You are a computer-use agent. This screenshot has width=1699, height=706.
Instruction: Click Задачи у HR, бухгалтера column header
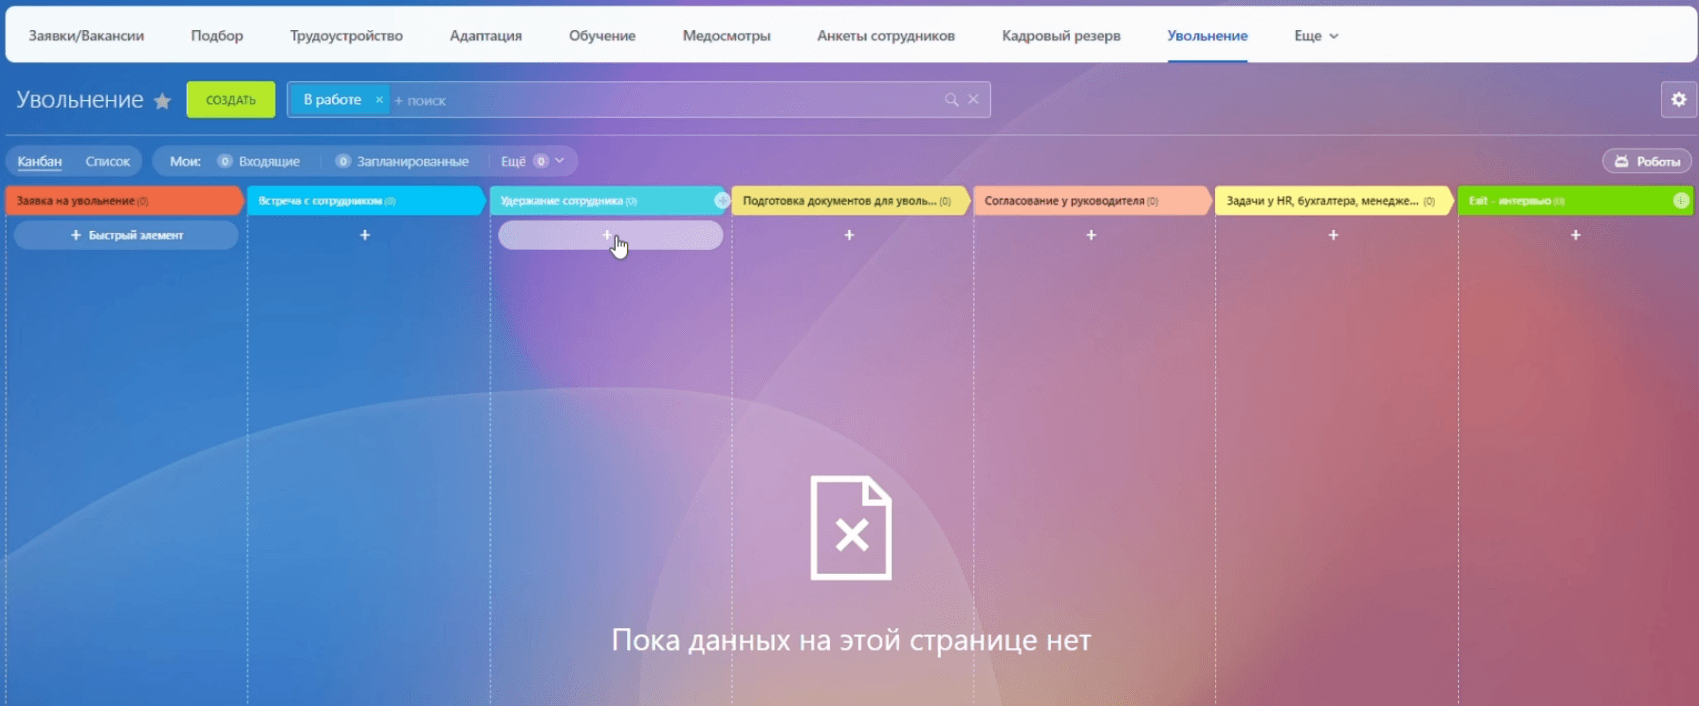(x=1334, y=201)
